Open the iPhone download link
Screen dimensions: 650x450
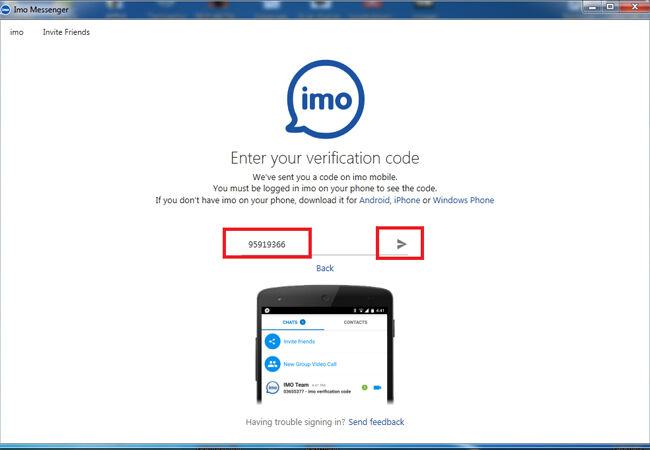click(407, 200)
